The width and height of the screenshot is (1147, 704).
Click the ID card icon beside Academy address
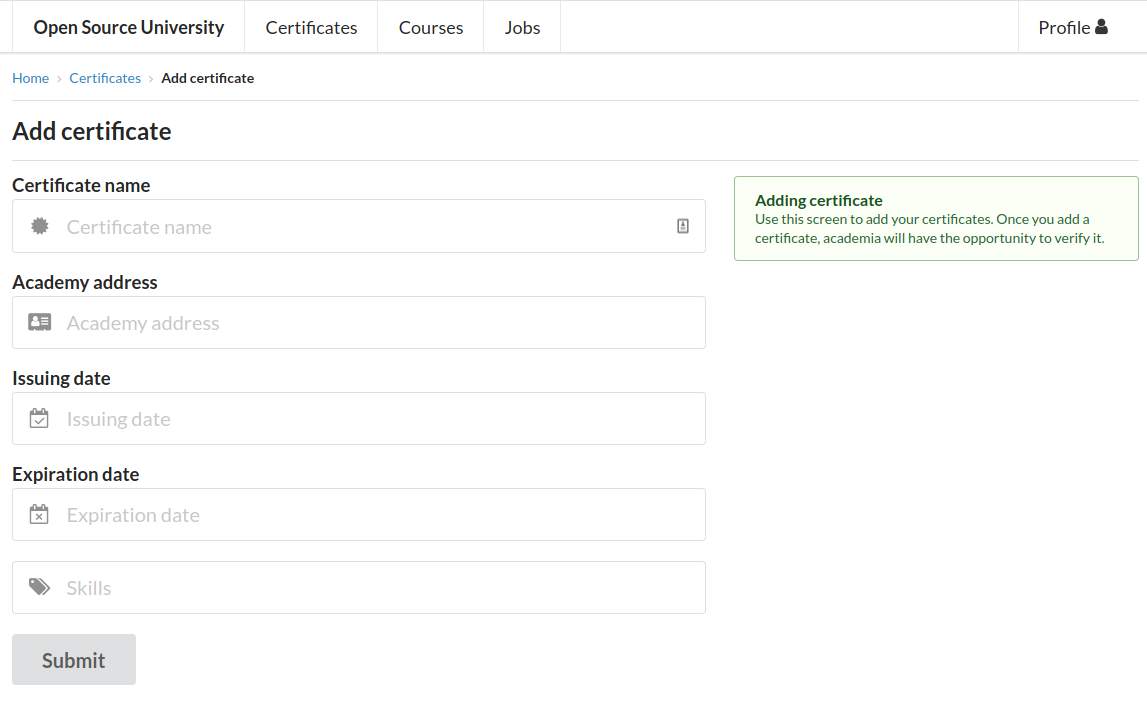click(39, 322)
